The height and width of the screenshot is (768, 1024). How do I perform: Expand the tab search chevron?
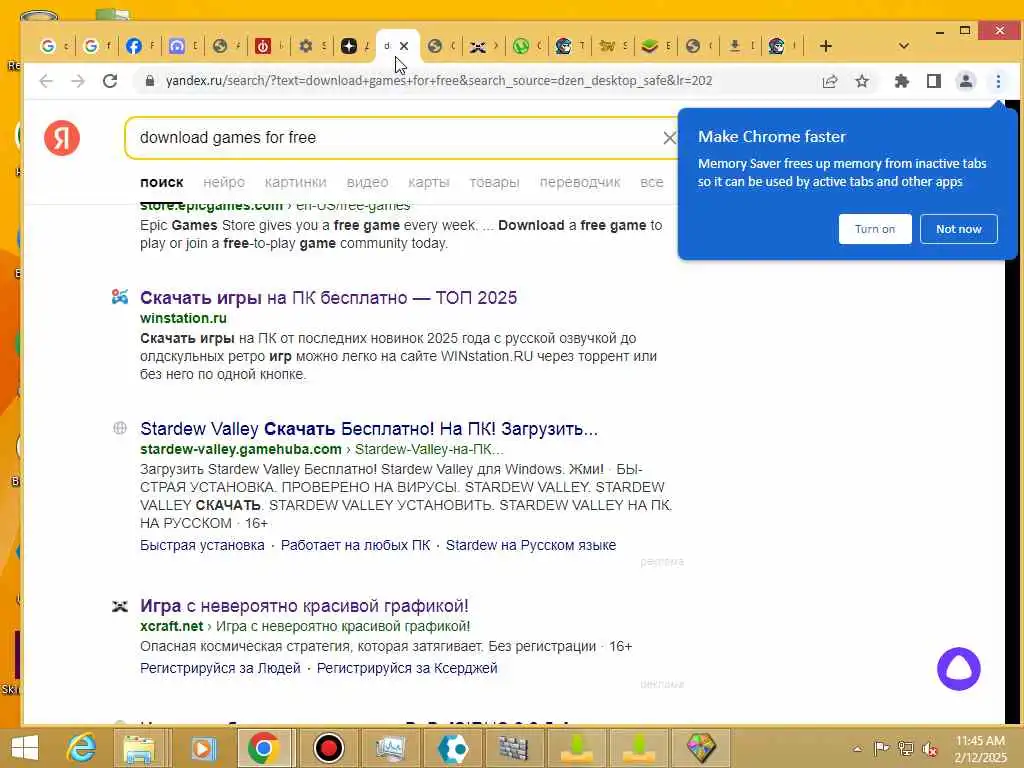[904, 46]
